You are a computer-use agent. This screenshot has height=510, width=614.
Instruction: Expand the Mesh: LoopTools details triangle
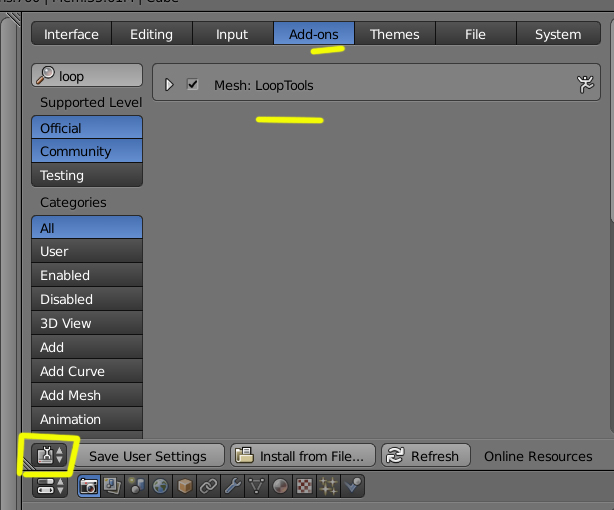pyautogui.click(x=169, y=84)
